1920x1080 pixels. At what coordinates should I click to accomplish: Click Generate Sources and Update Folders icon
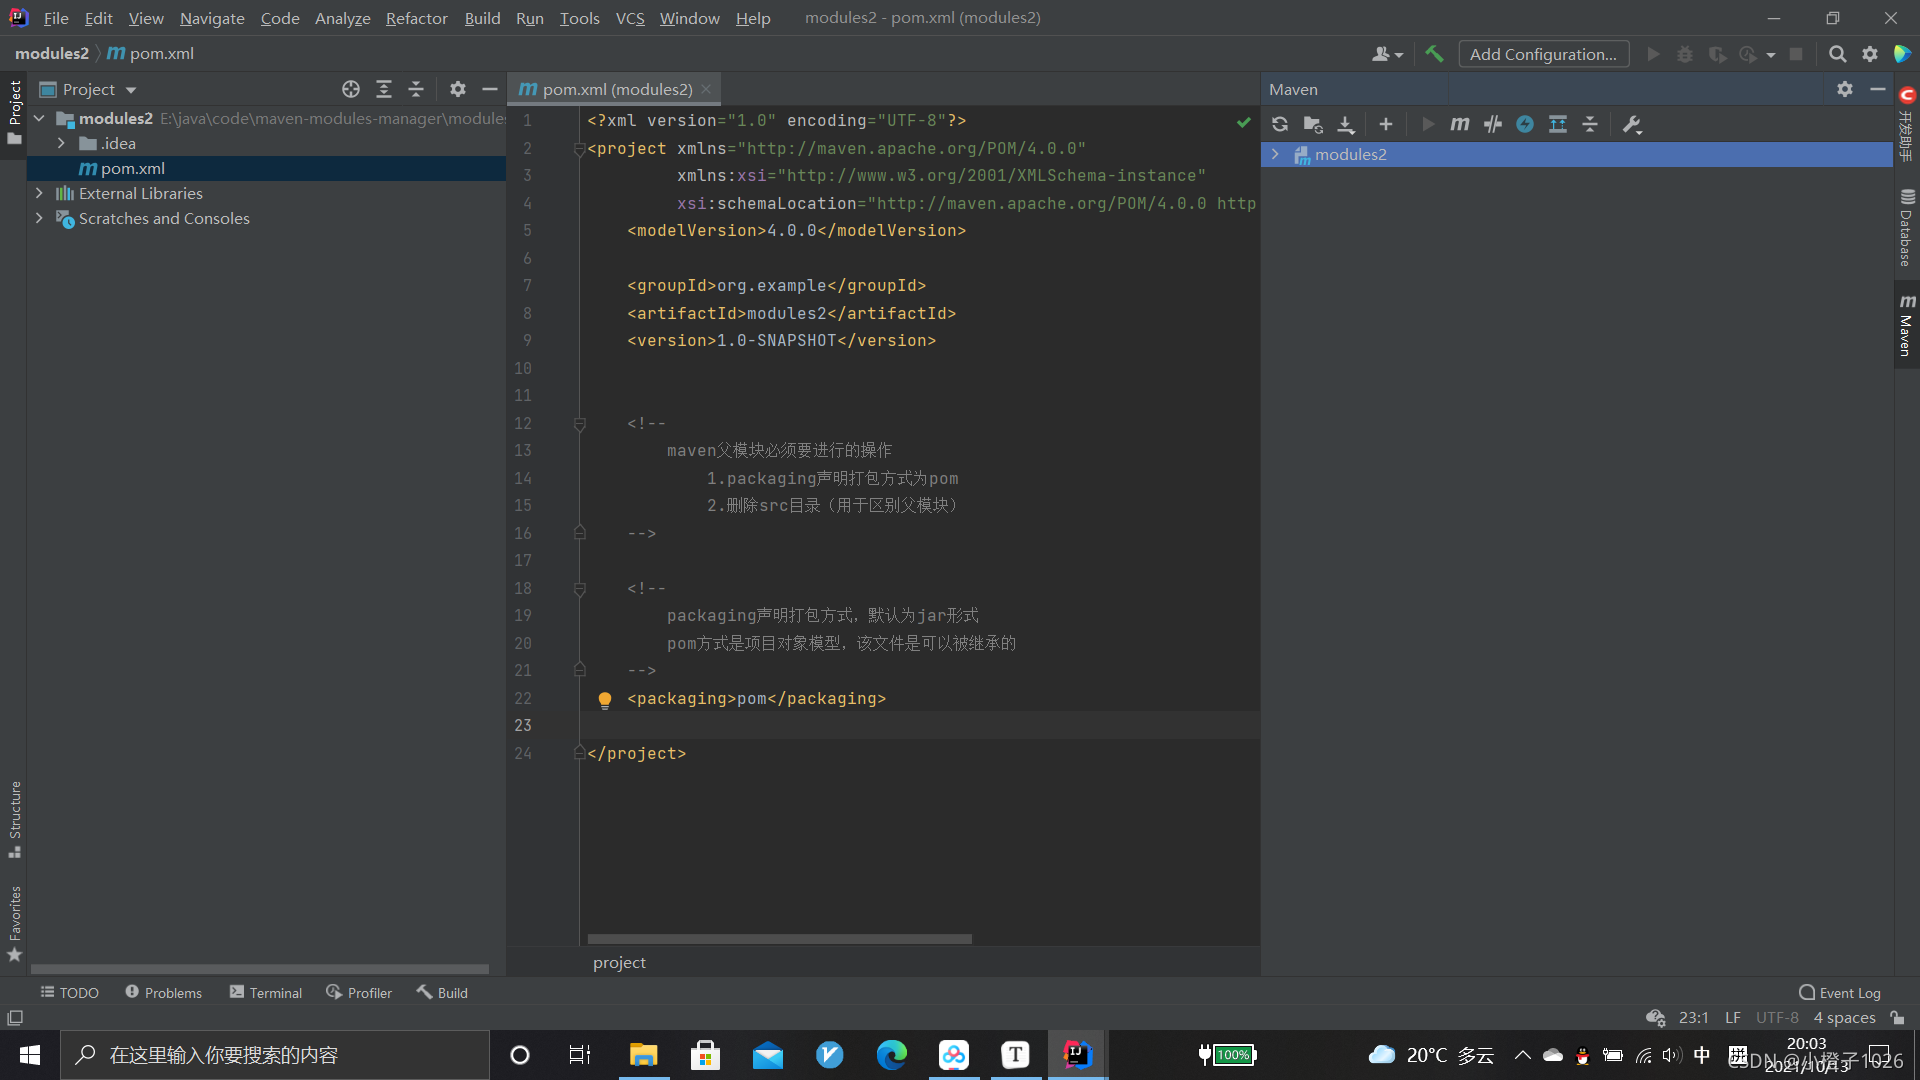pyautogui.click(x=1313, y=125)
